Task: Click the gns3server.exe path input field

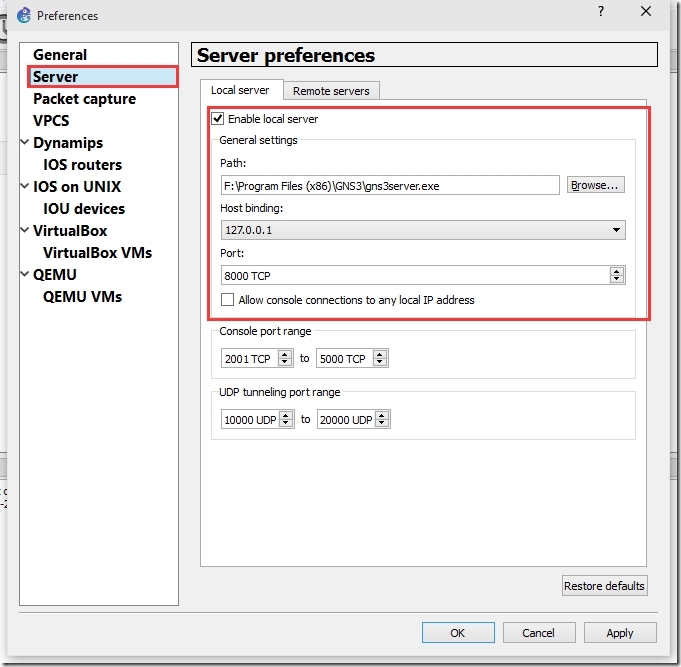Action: click(390, 185)
